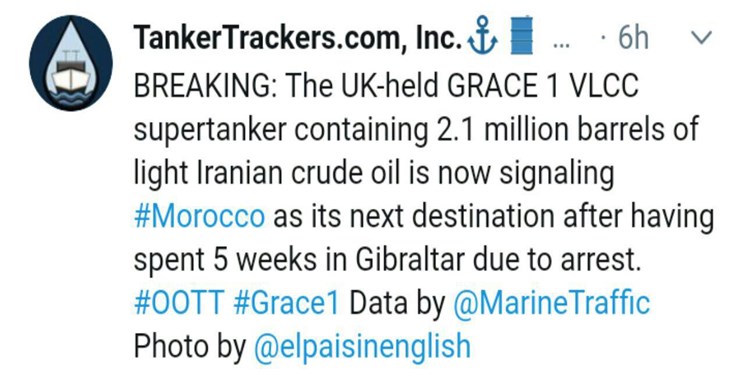The height and width of the screenshot is (375, 745).
Task: Click the word Gibraltar in tweet body
Action: click(x=410, y=260)
